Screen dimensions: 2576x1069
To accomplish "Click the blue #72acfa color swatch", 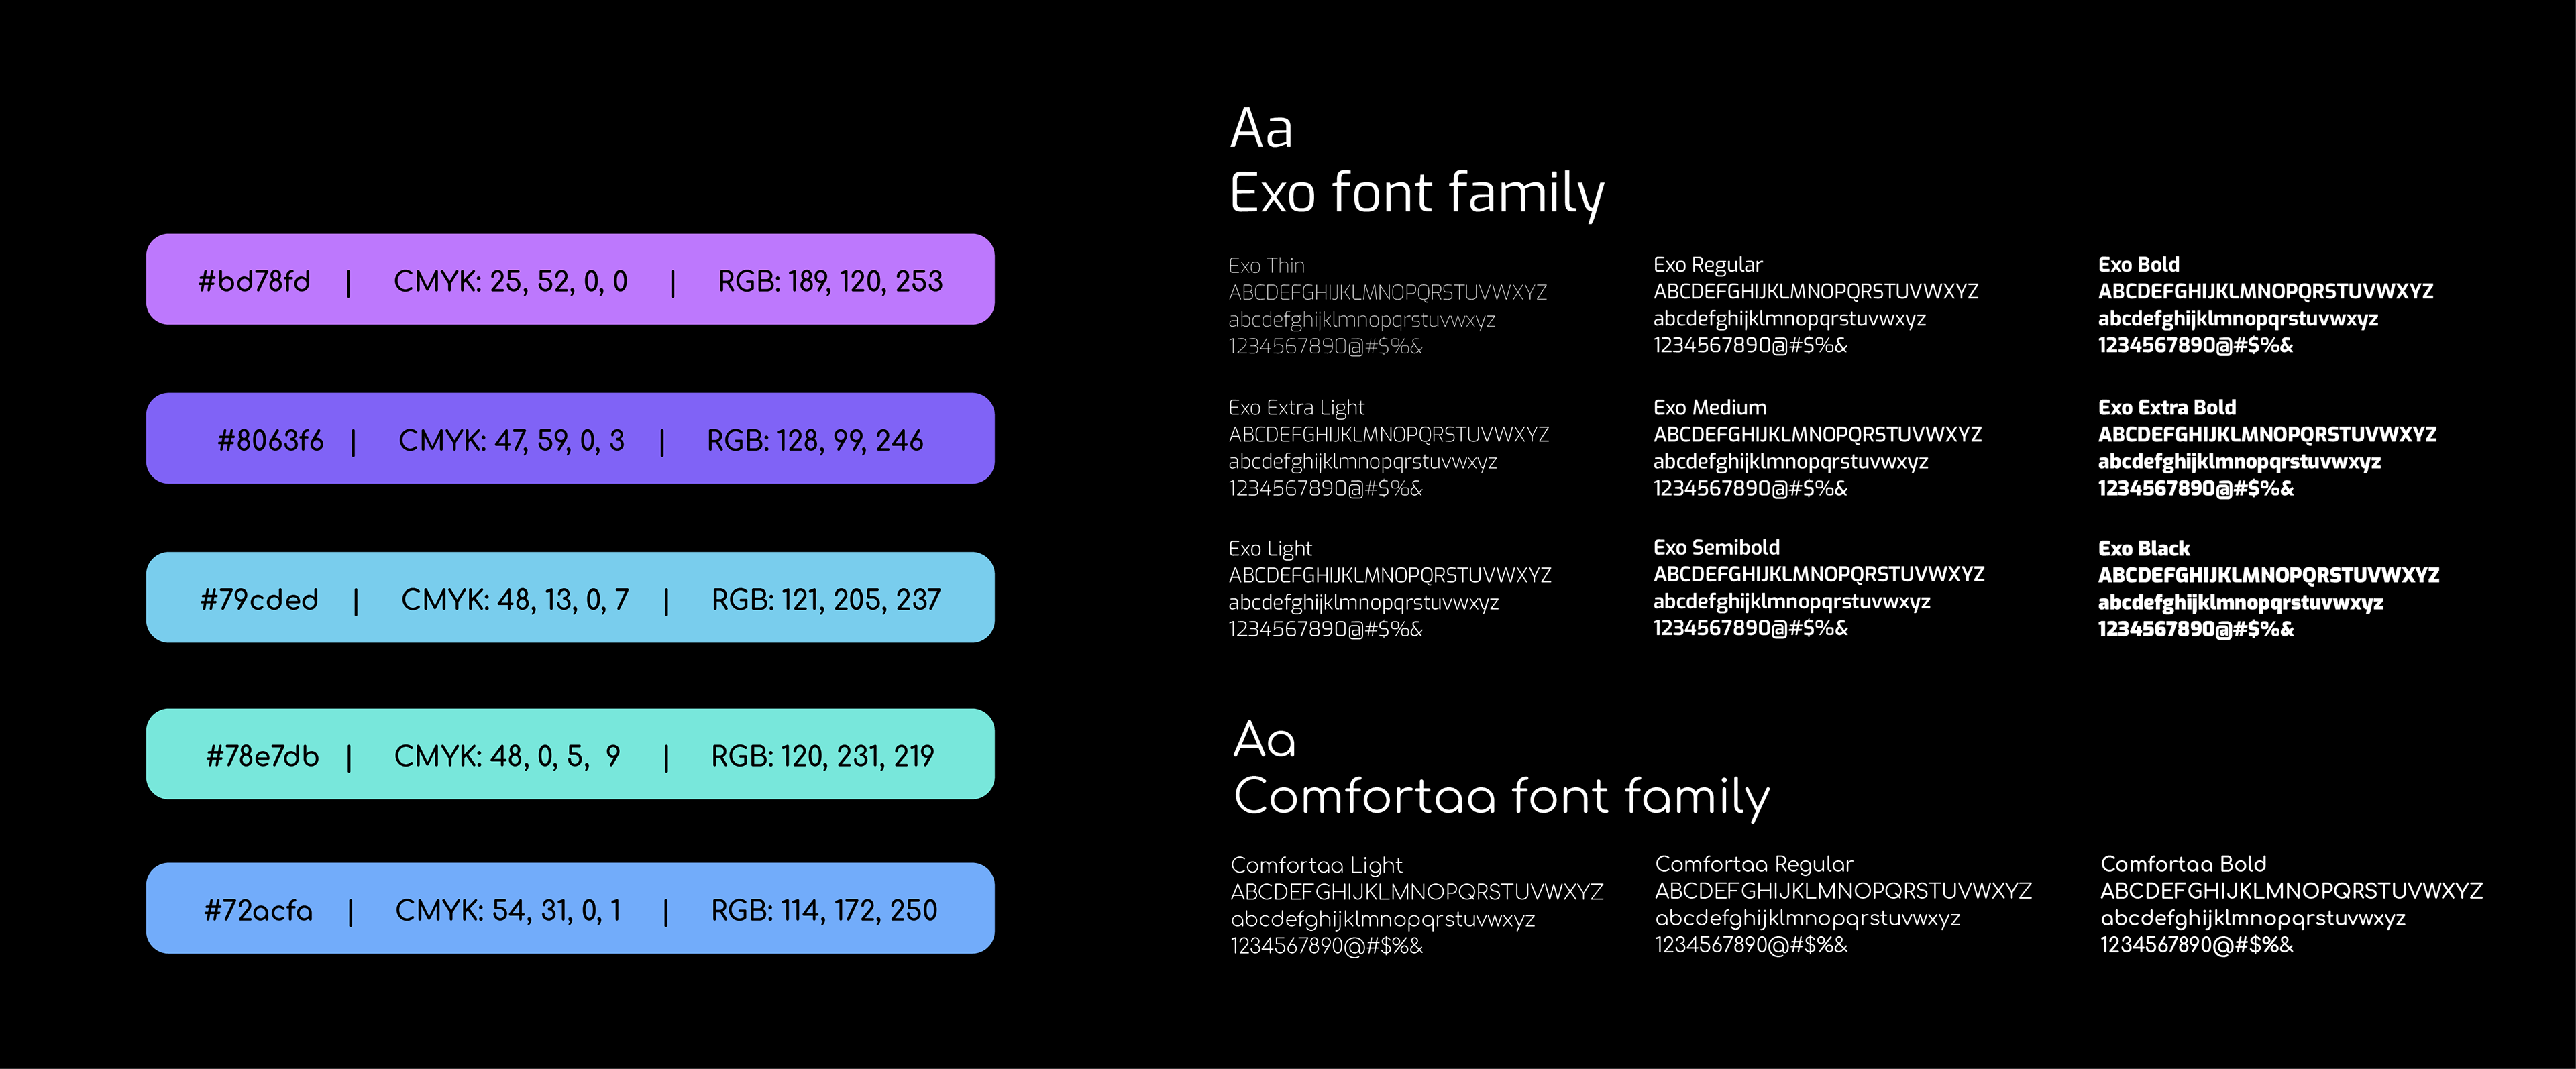I will 570,908.
